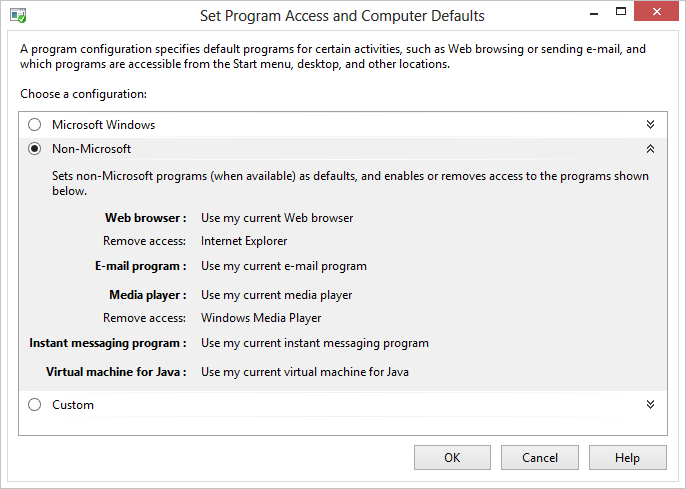Choose the Custom radio button

35,405
